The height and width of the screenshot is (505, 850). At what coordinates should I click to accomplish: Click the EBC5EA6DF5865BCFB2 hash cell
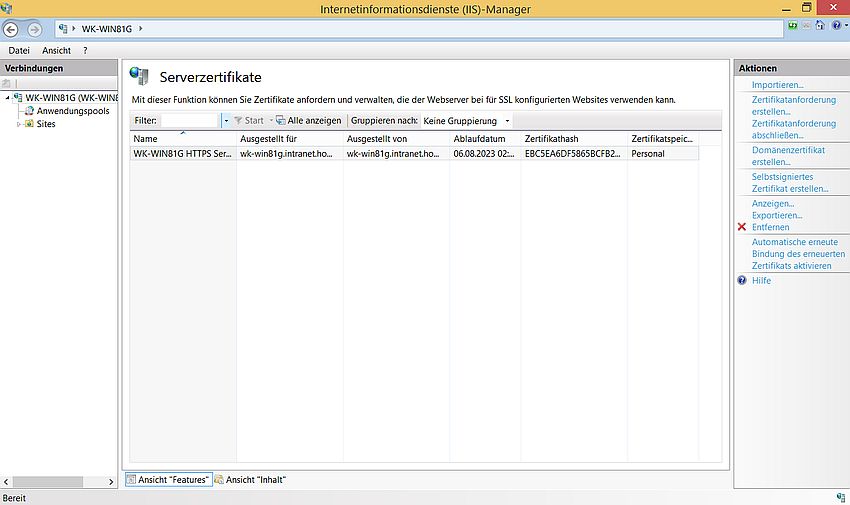(574, 153)
